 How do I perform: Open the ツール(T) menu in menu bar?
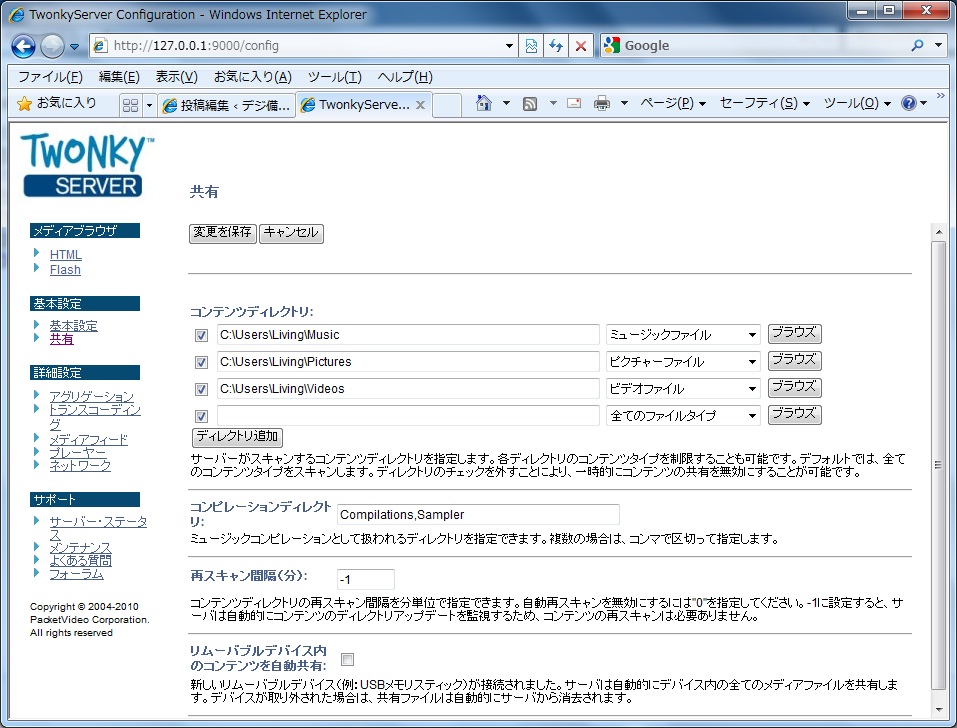[x=334, y=77]
